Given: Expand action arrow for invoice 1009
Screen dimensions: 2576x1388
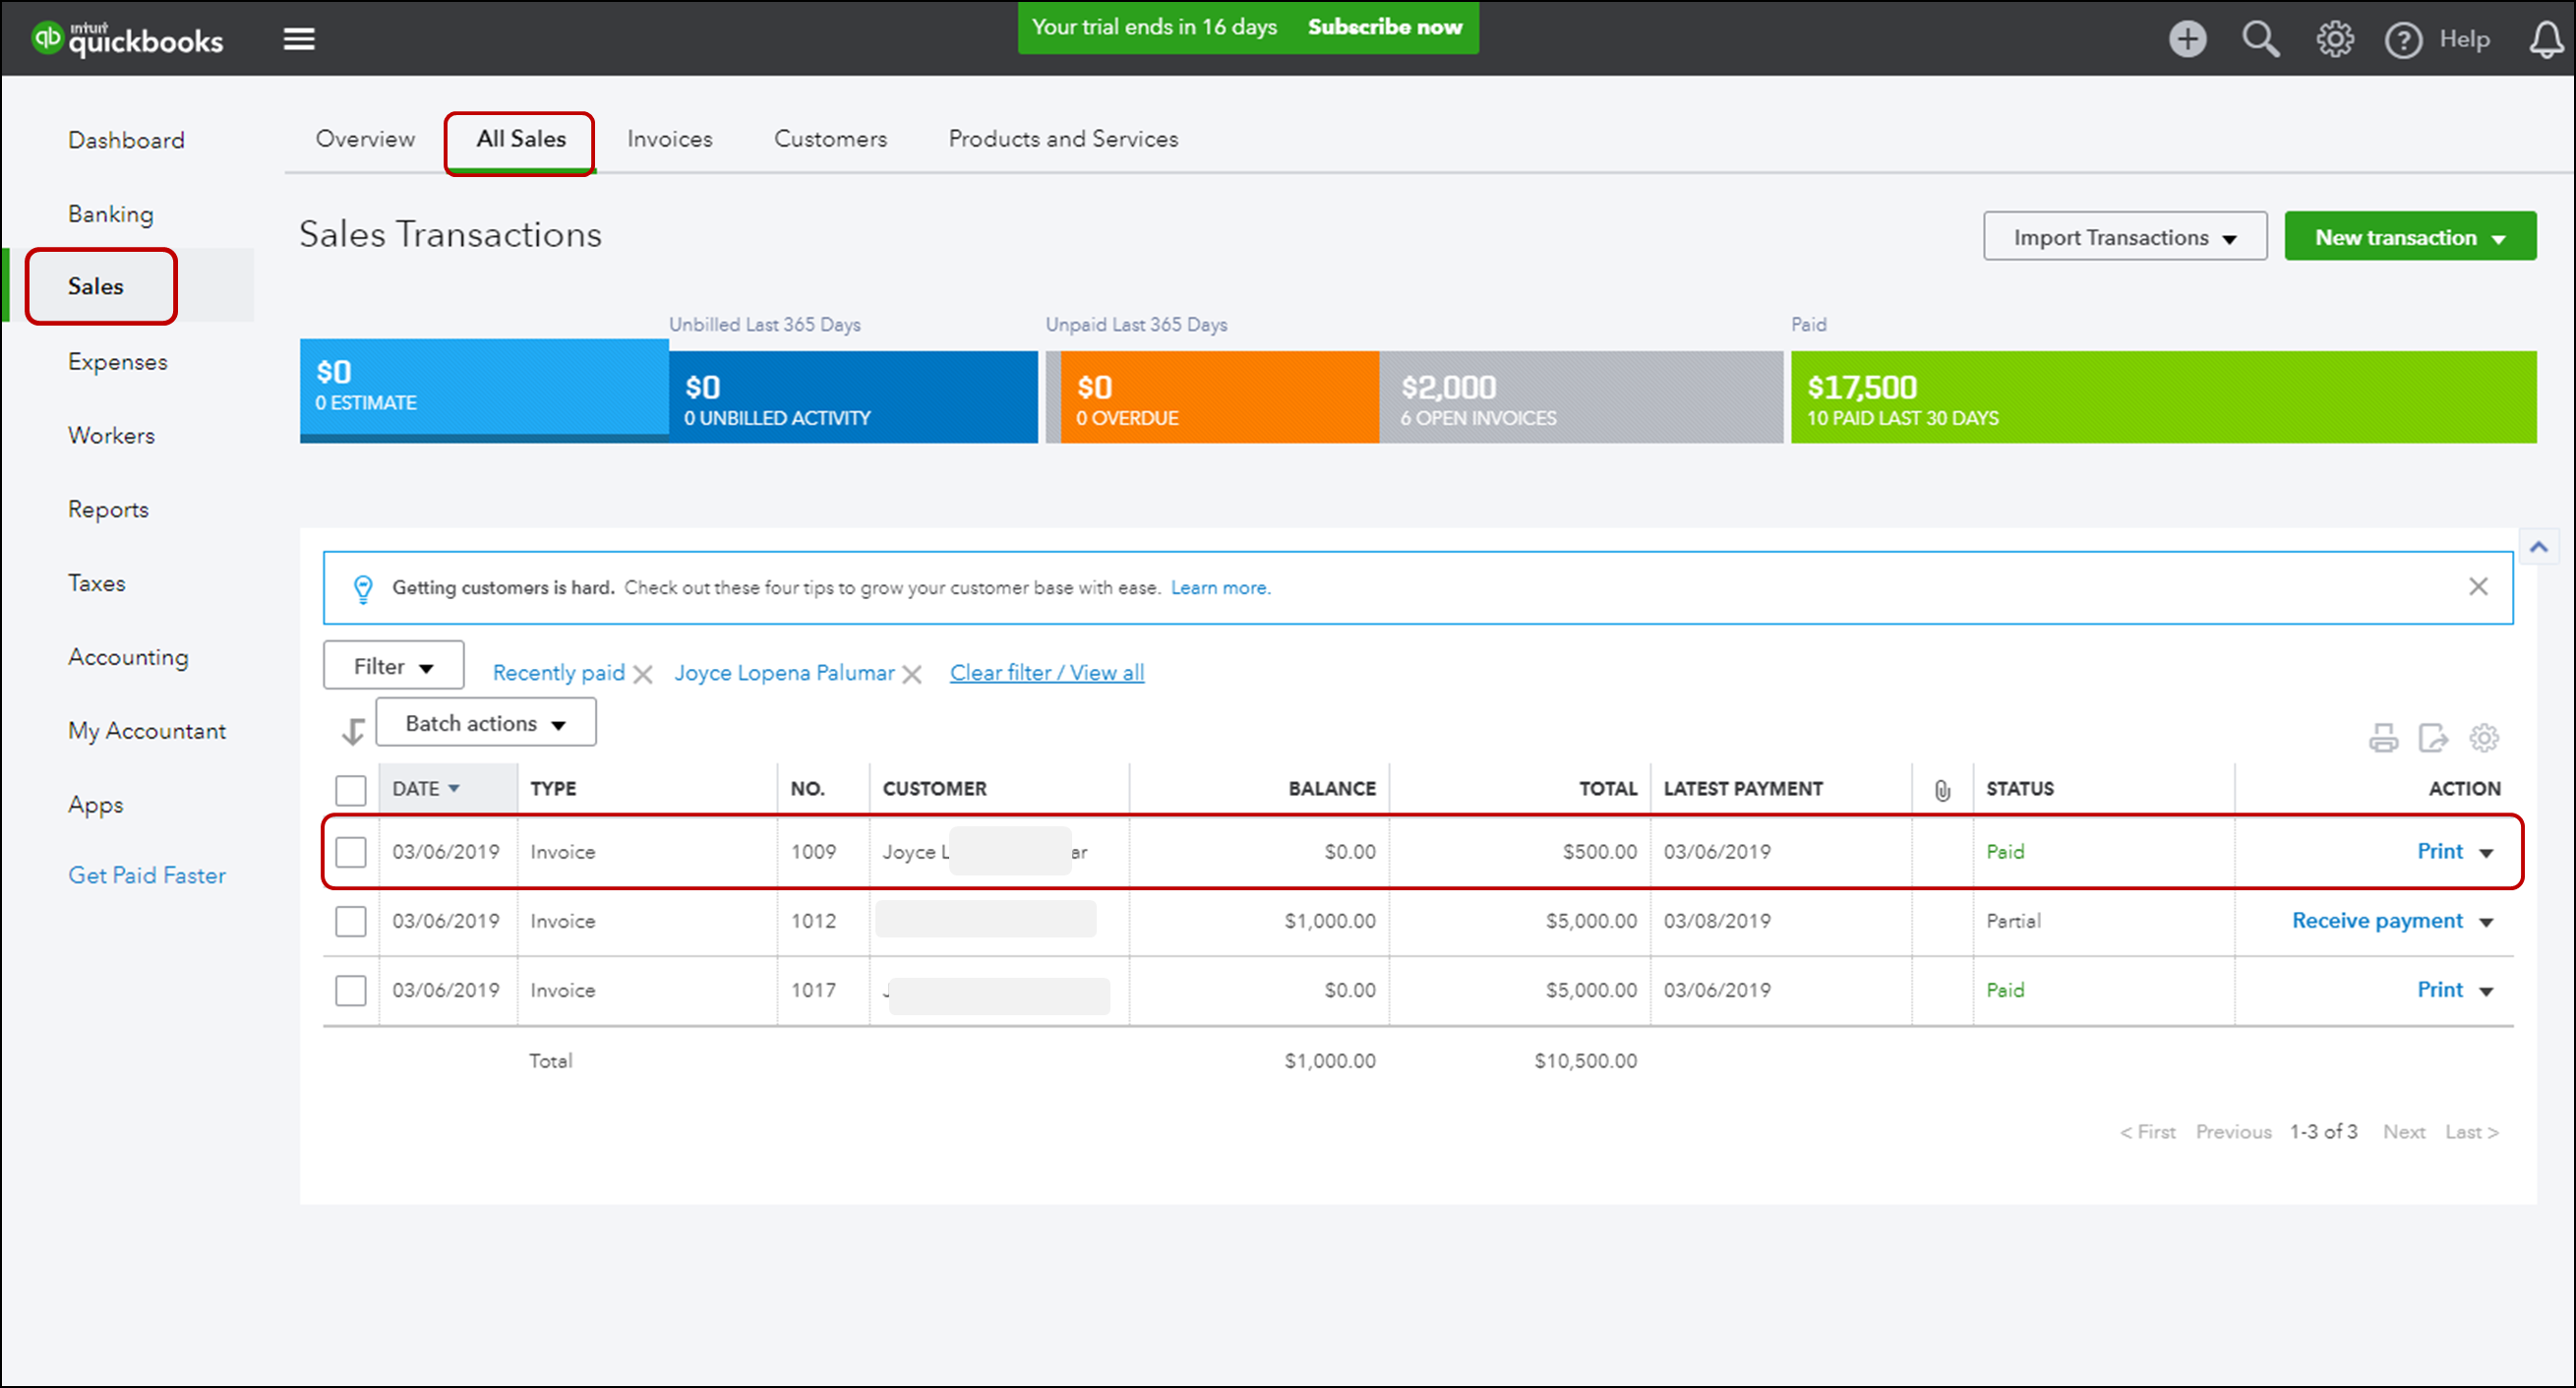Looking at the screenshot, I should click(x=2486, y=853).
